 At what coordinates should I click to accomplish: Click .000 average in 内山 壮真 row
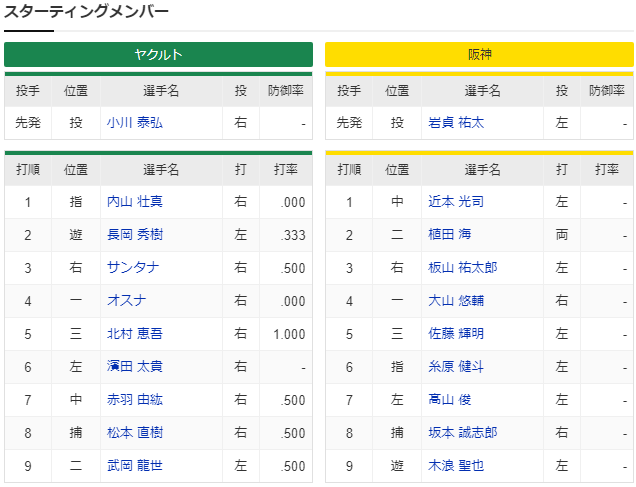coord(293,202)
